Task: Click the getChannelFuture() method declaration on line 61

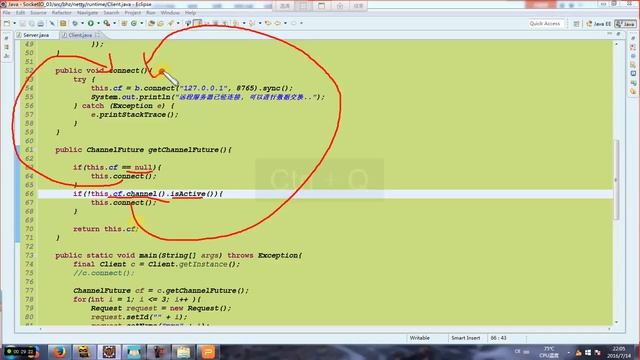Action: 143,150
